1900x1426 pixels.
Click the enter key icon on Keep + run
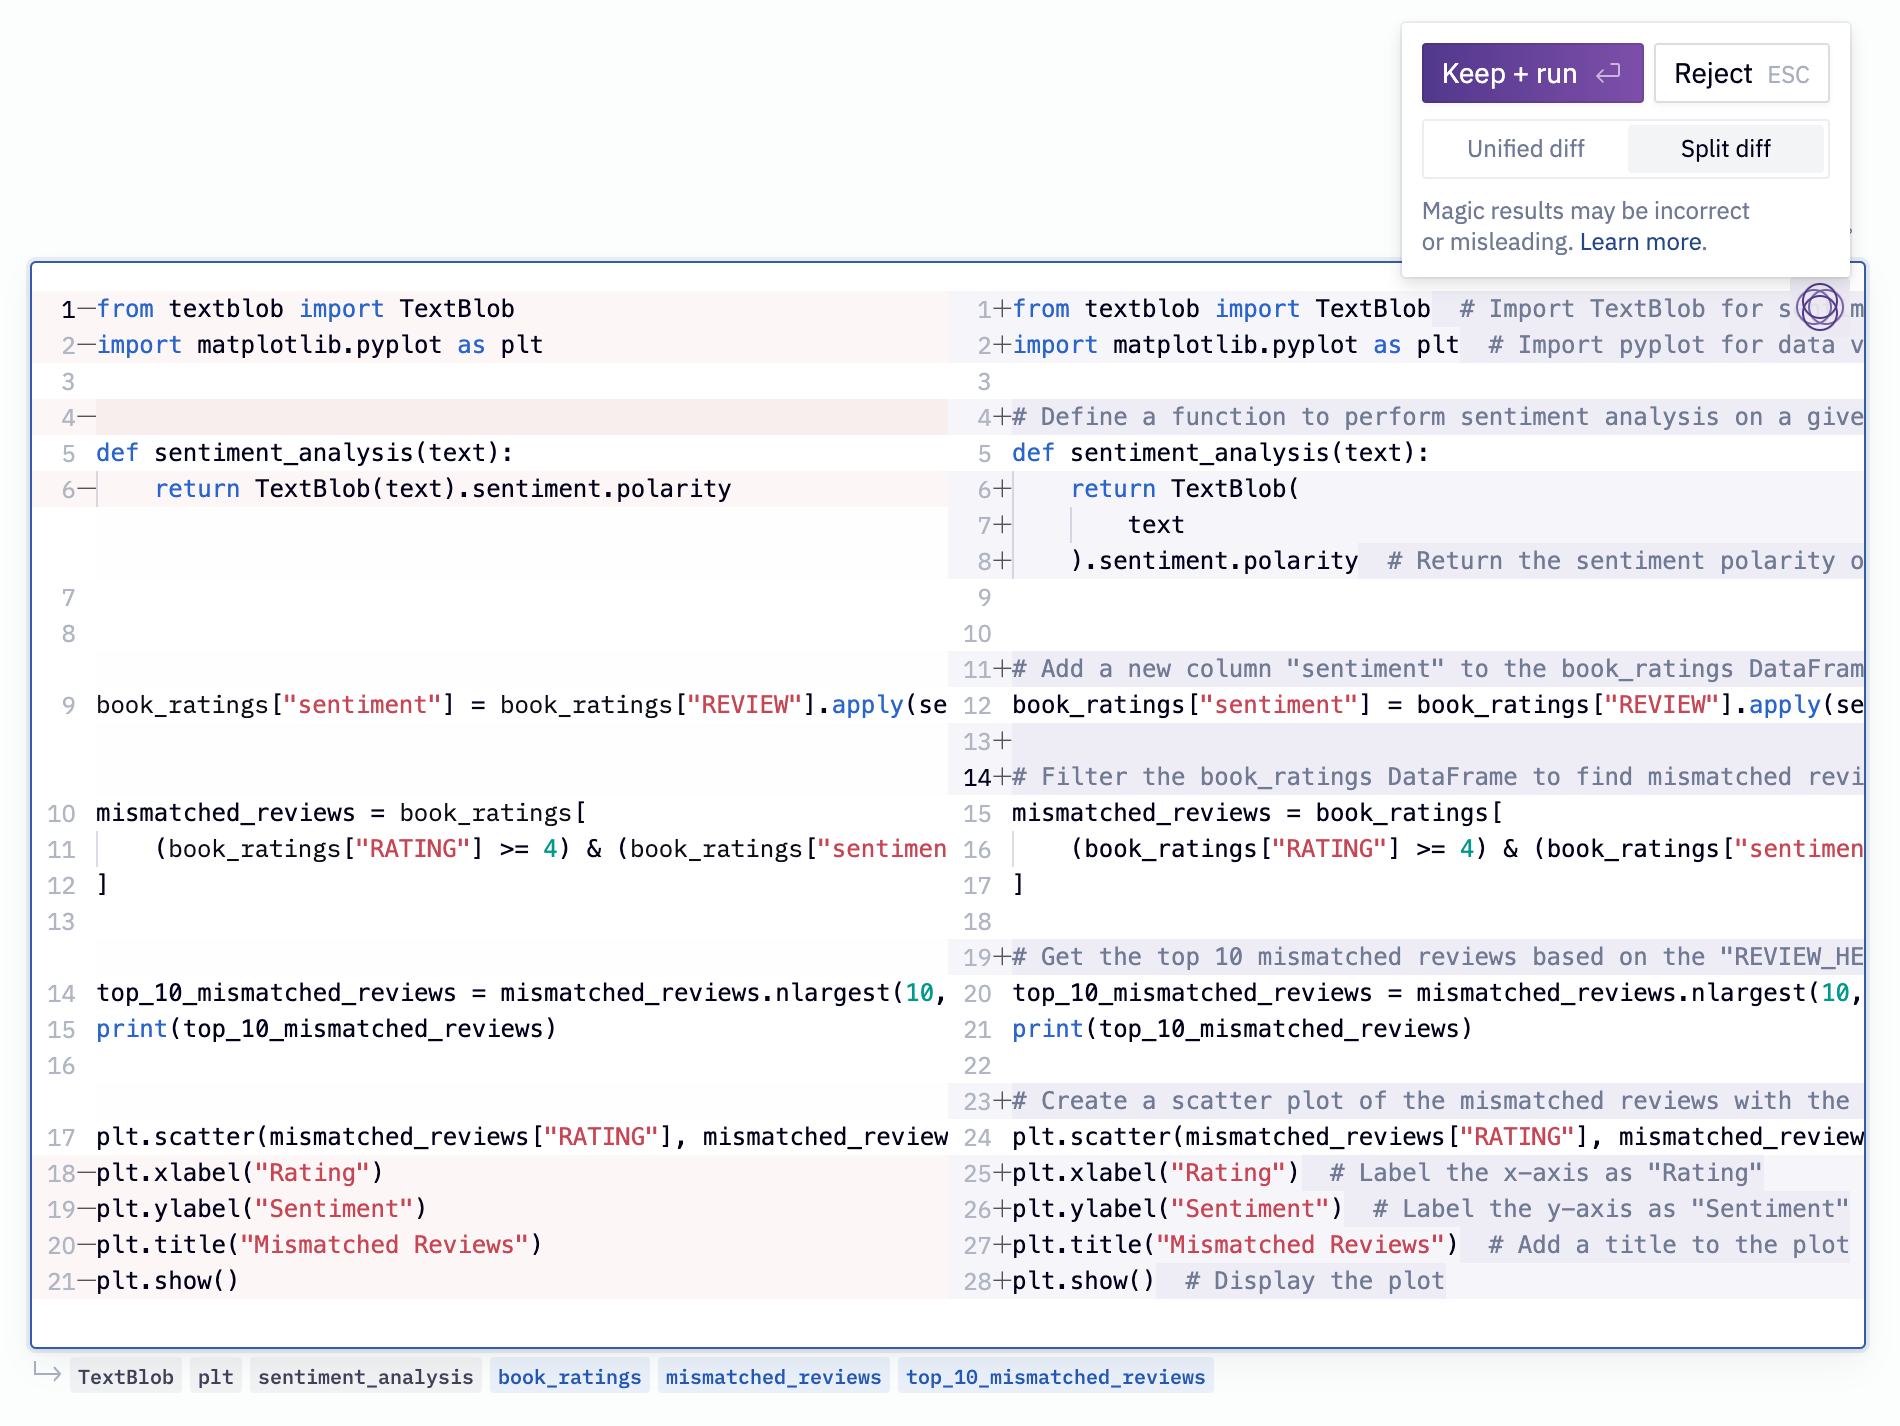1608,73
